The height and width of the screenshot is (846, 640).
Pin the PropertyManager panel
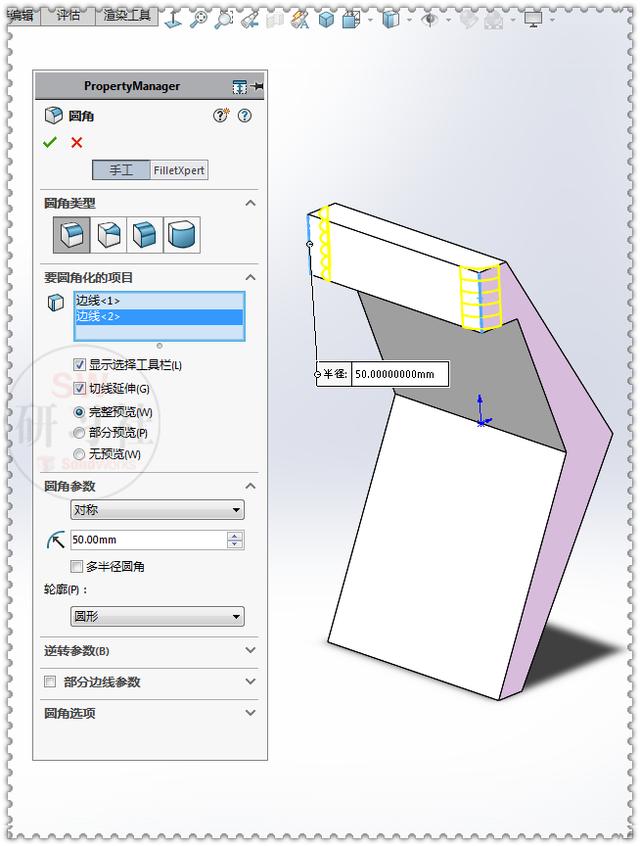(x=257, y=86)
